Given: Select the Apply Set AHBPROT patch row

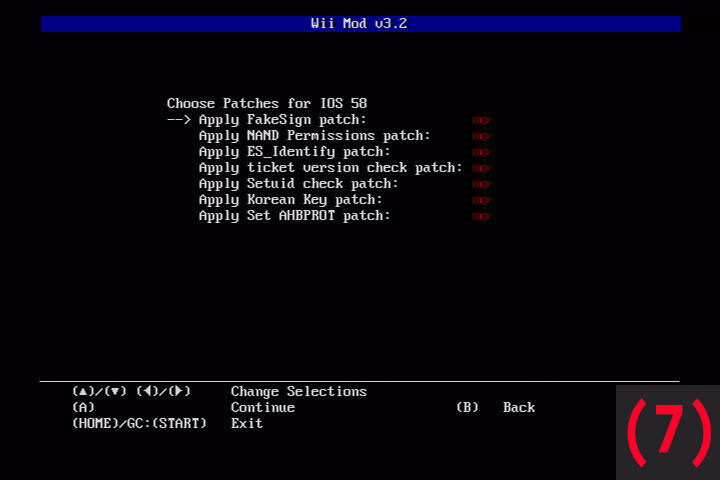Looking at the screenshot, I should point(294,216).
